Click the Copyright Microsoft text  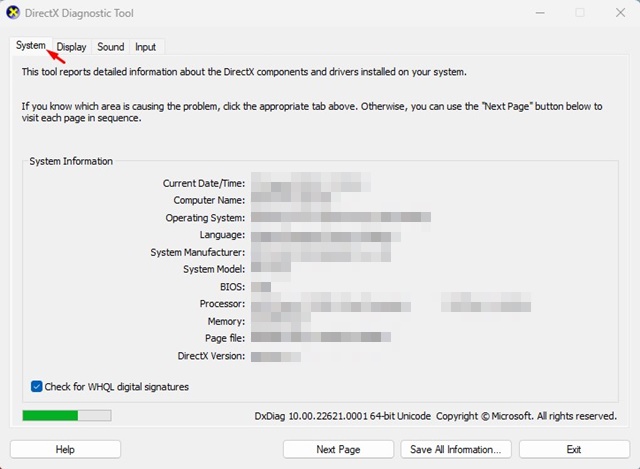coord(527,416)
